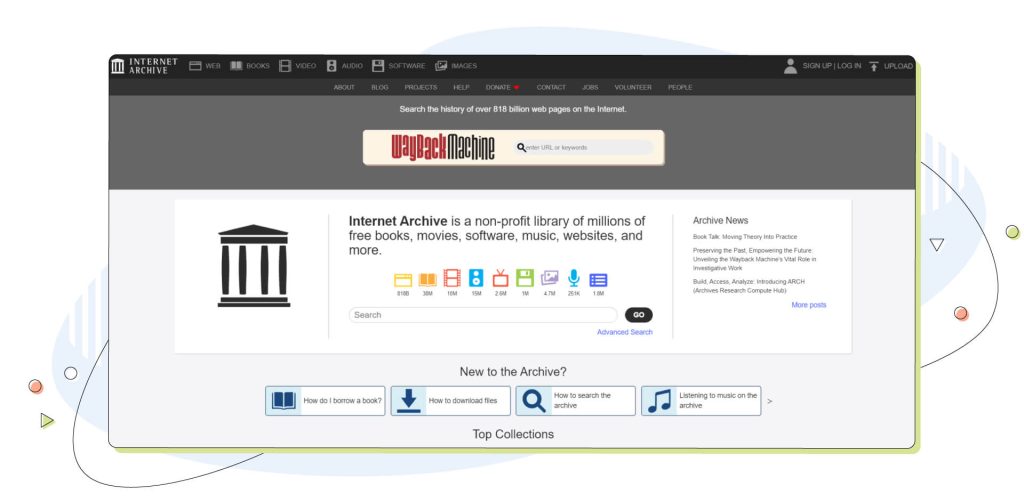Click the Wayback Machine logo
Viewport: 1024px width, 502px height.
pos(443,147)
